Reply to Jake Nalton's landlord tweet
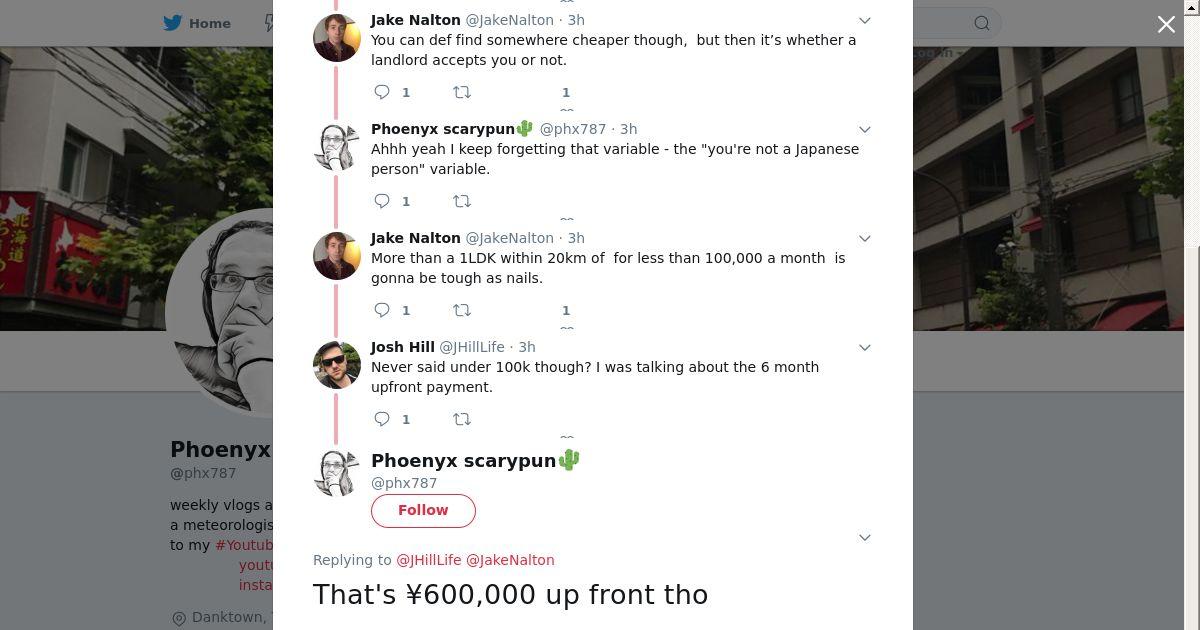Screen dimensions: 1200x630 coord(382,92)
